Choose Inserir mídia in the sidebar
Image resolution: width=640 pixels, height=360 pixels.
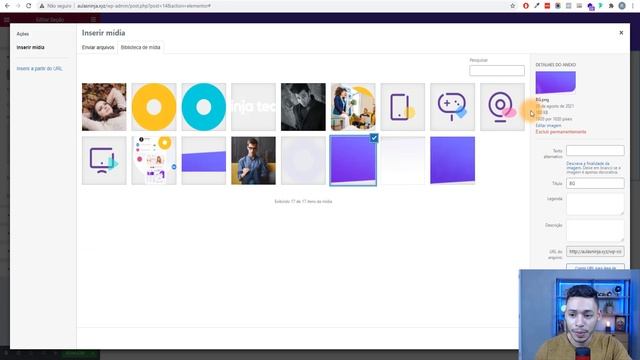coord(31,47)
